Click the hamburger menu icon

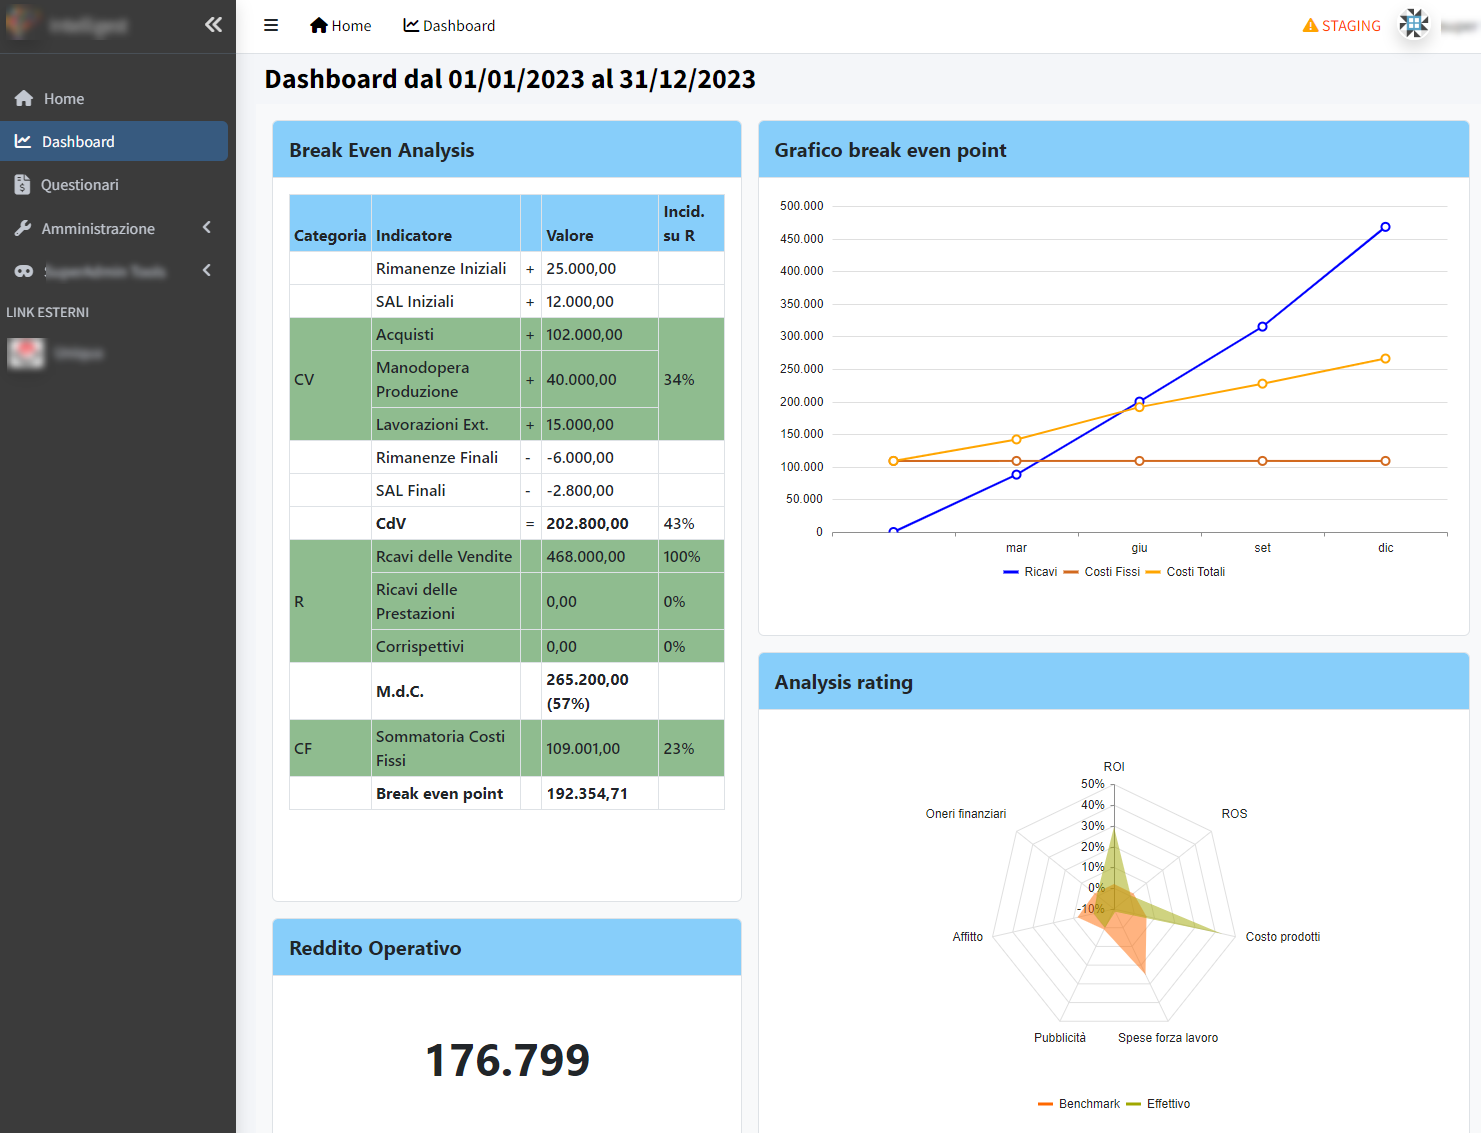click(x=271, y=26)
